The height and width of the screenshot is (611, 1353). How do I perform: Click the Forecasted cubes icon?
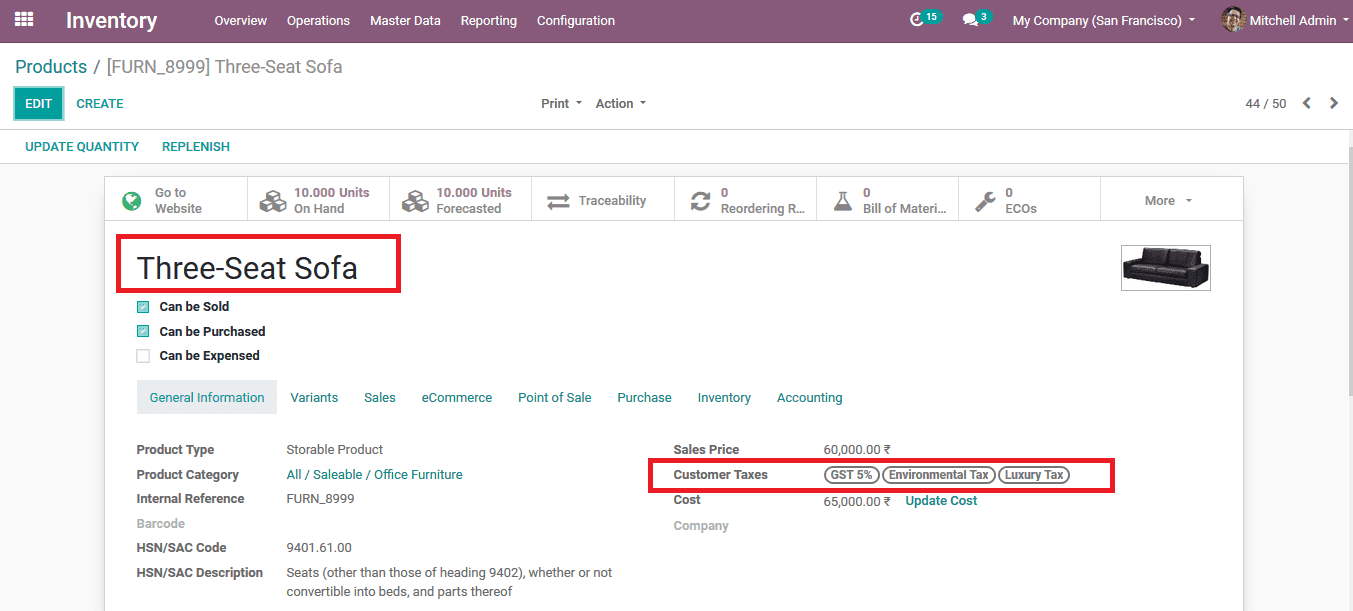(x=415, y=201)
